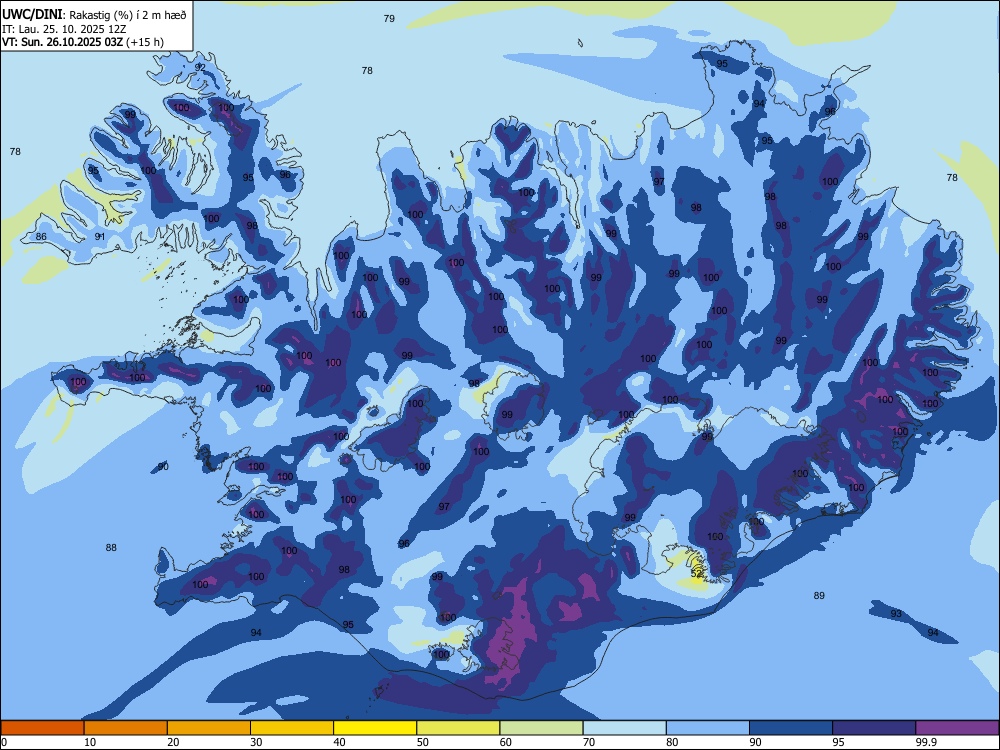This screenshot has width=1000, height=750.
Task: Click the '91' humidity value on the map
Action: coord(99,236)
